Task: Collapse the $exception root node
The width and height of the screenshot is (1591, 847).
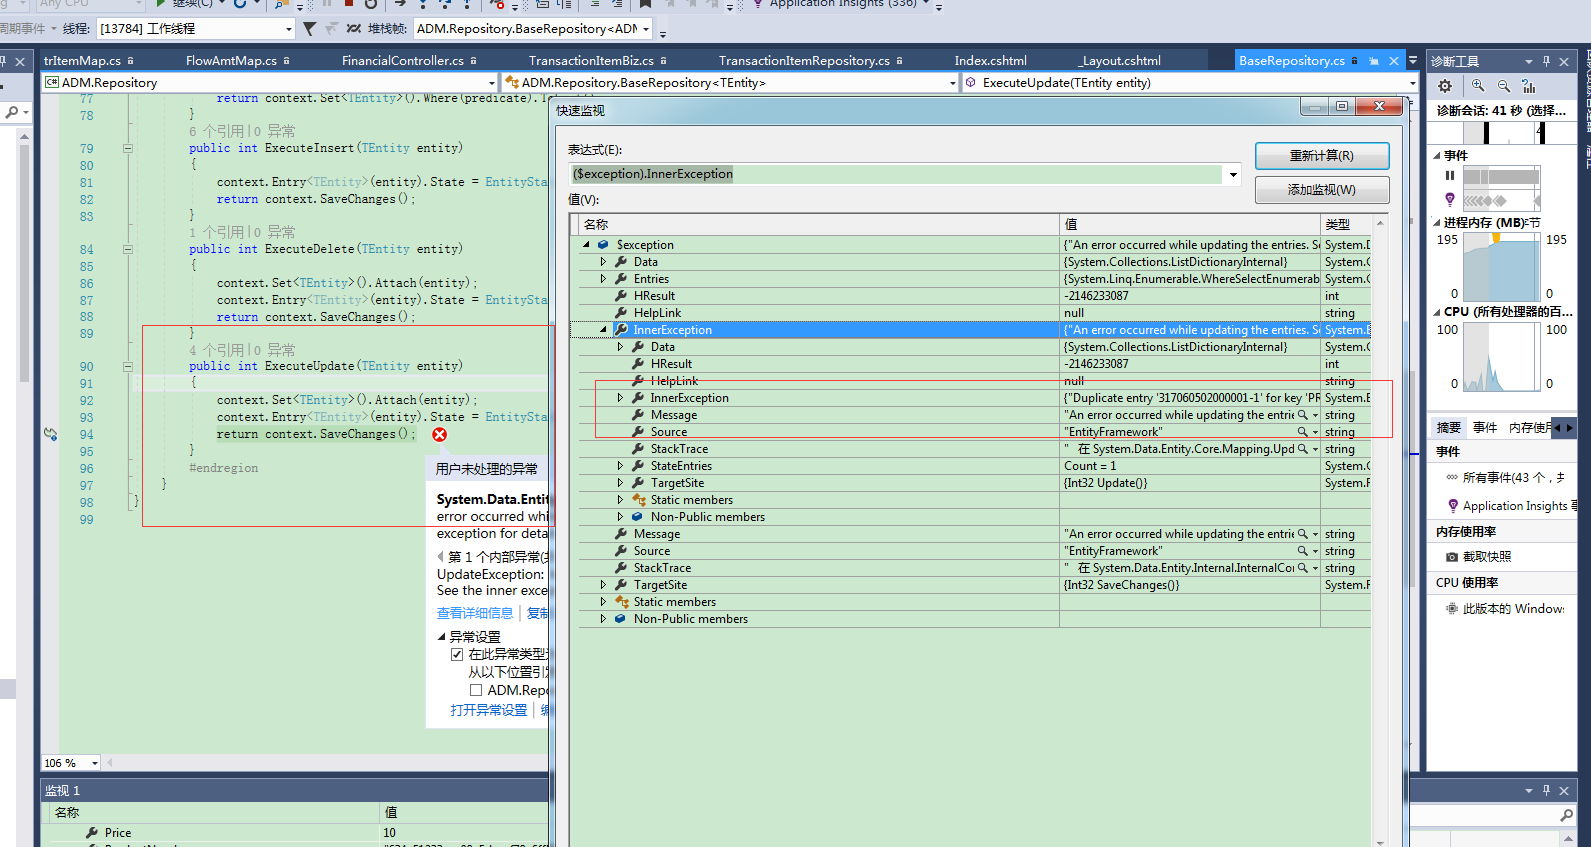Action: point(586,245)
